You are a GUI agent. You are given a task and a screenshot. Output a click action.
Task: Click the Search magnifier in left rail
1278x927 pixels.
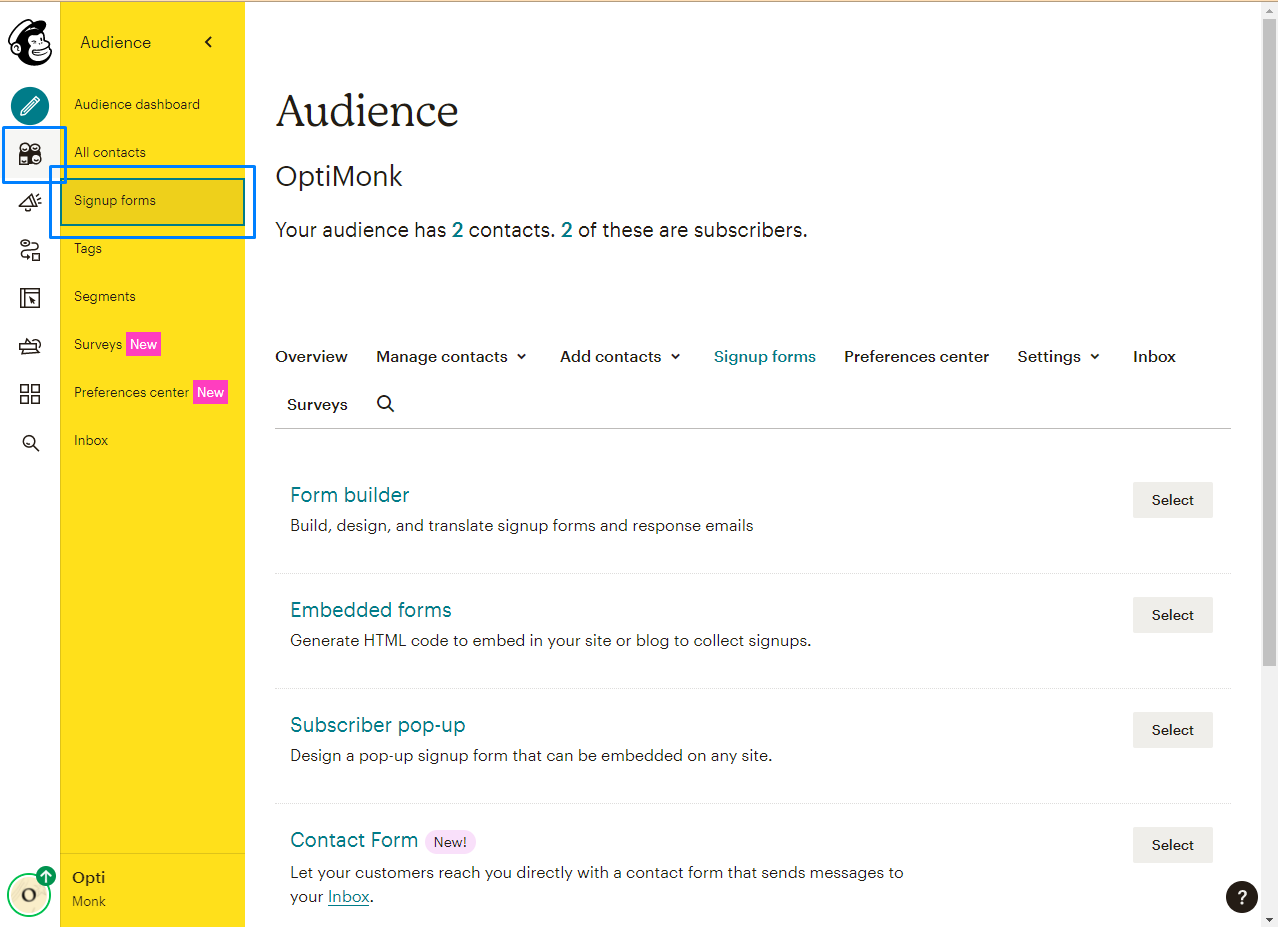(x=31, y=443)
